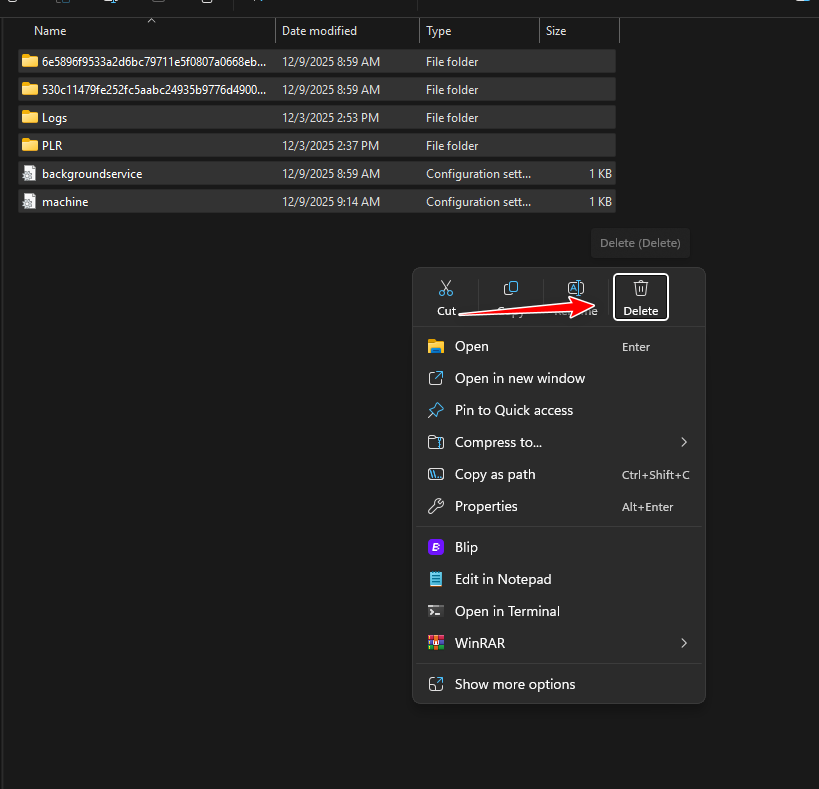Sort by Name column header
Image resolution: width=819 pixels, height=789 pixels.
point(50,31)
